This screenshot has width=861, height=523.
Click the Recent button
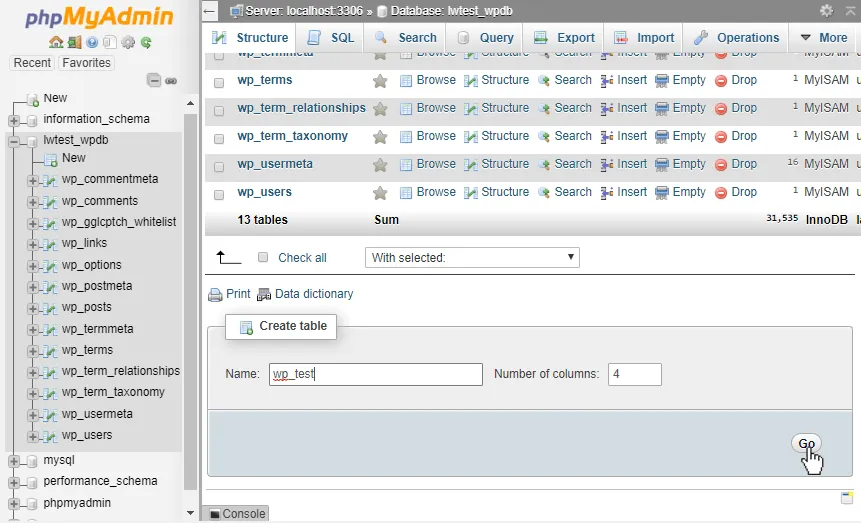click(x=32, y=63)
